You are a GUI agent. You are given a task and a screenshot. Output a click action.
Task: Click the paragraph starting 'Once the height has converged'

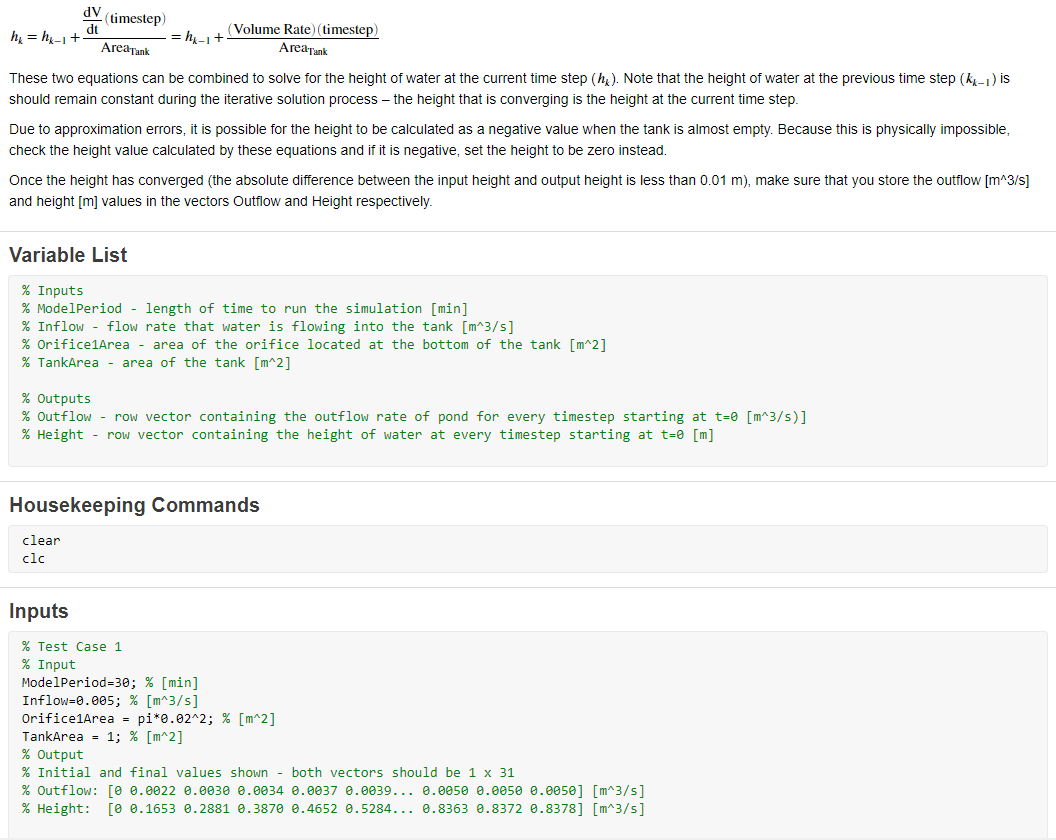519,191
